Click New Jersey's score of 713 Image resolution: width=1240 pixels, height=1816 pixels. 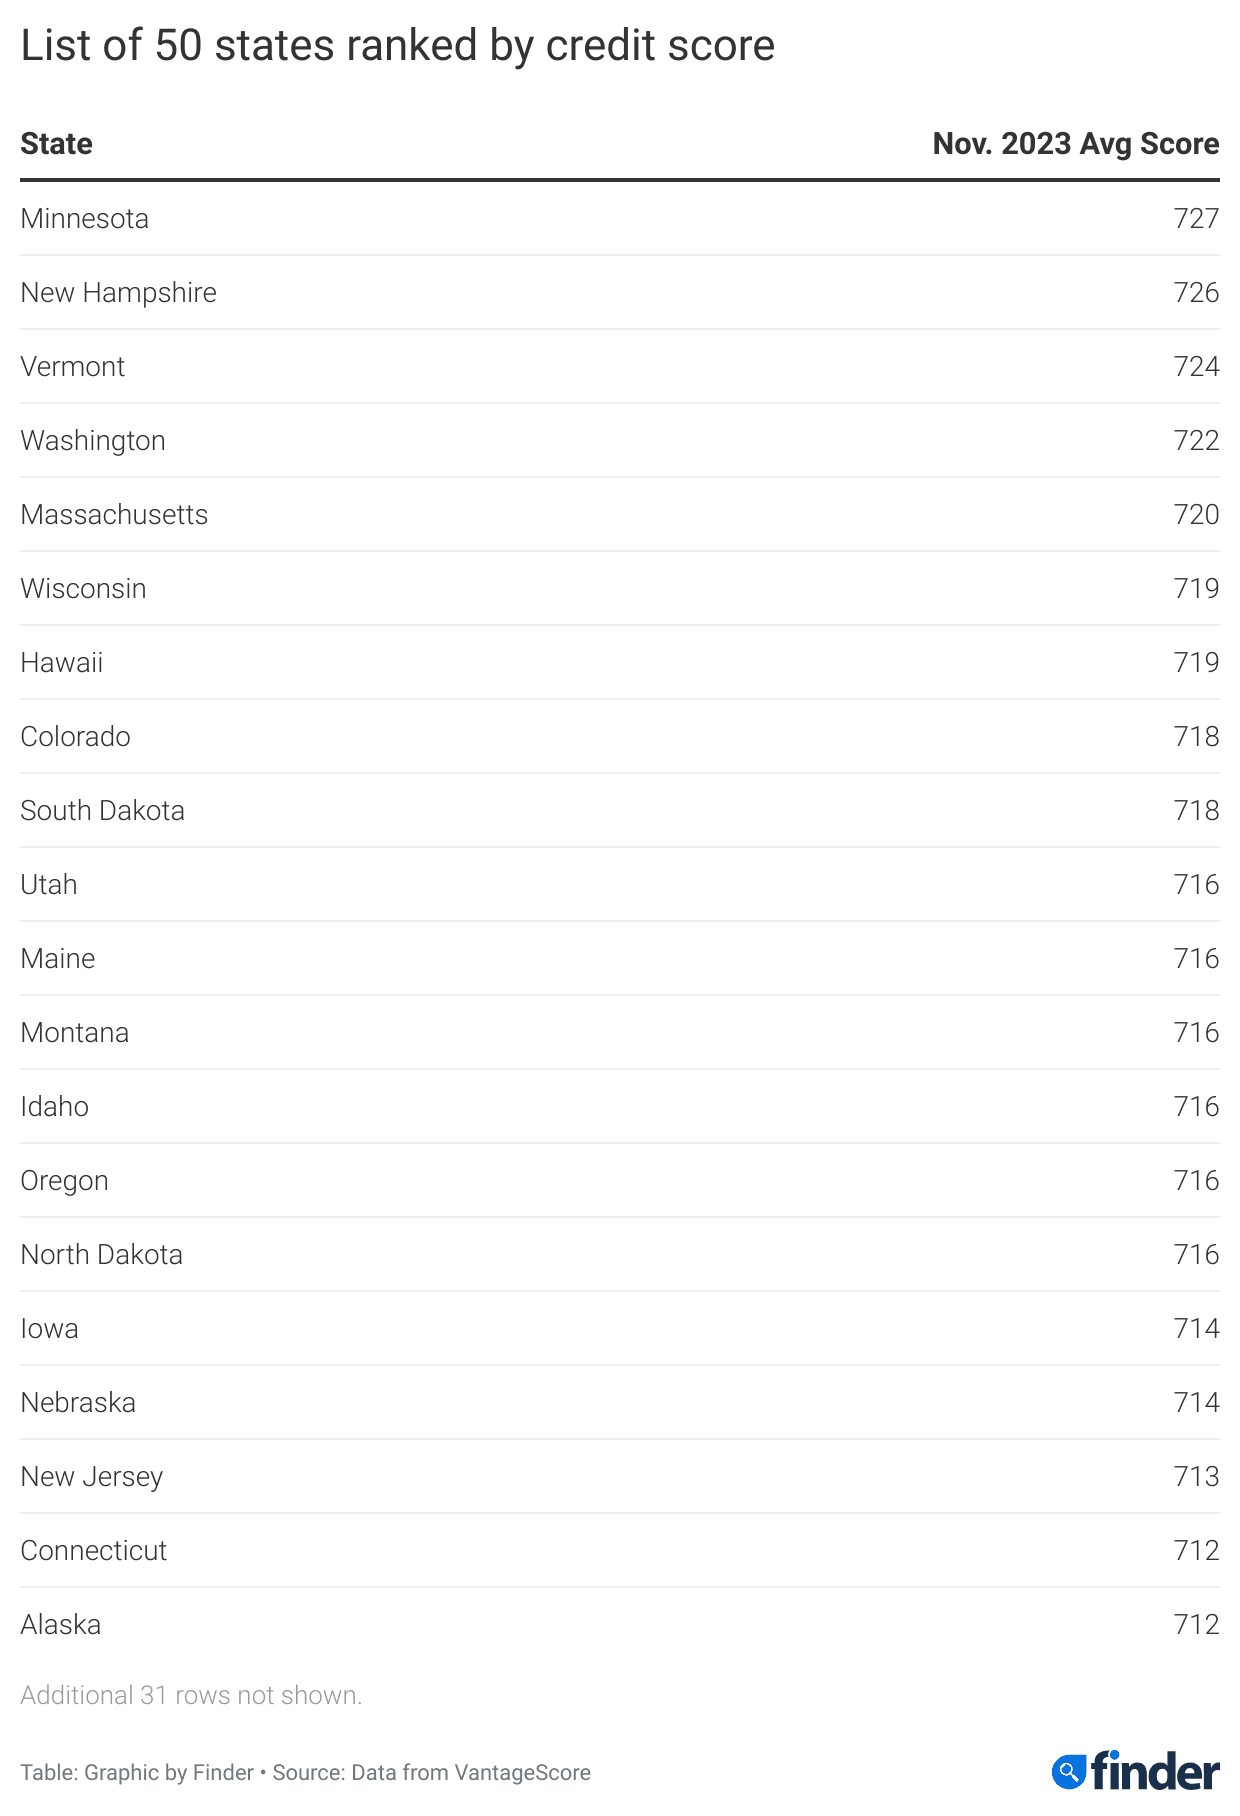tap(1196, 1477)
